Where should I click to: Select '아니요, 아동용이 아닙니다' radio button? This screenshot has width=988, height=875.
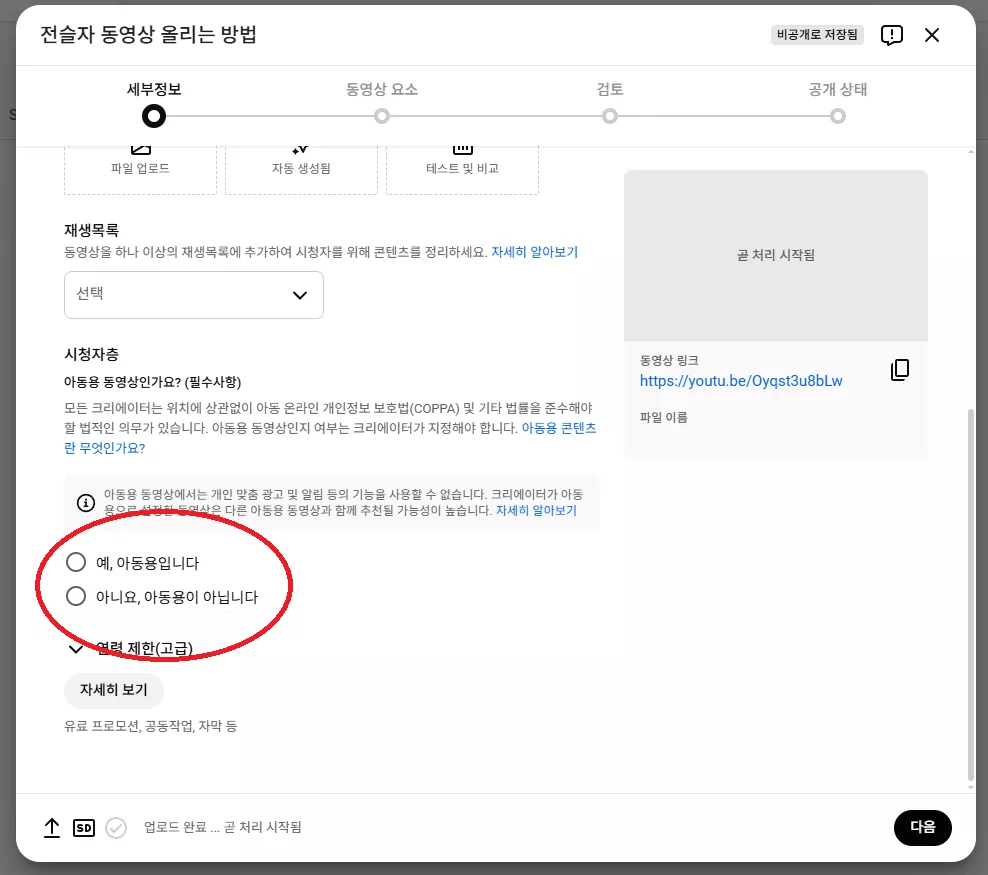(76, 596)
